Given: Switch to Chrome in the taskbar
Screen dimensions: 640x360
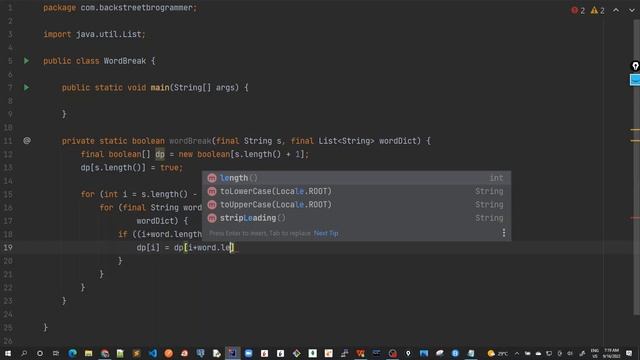Looking at the screenshot, I should coord(105,353).
